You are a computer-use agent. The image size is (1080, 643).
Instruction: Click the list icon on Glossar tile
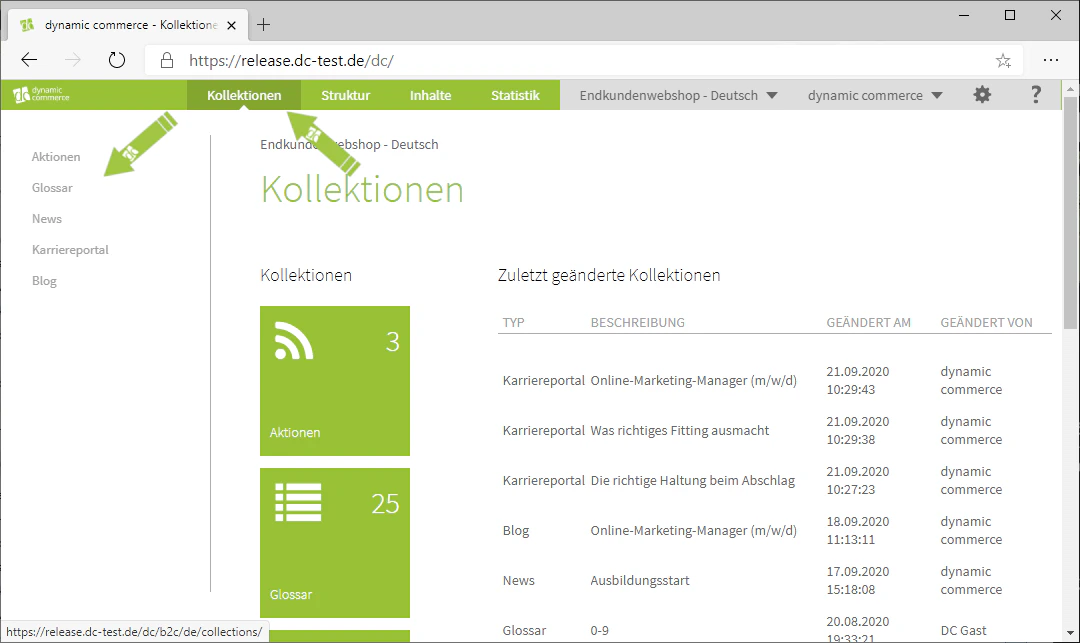tap(298, 502)
